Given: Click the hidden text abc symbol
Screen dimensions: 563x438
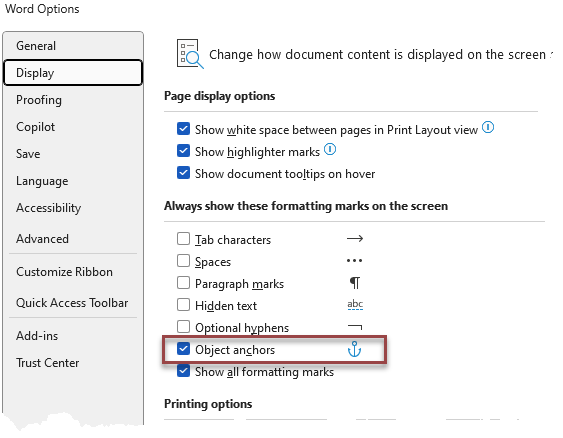Looking at the screenshot, I should 355,305.
